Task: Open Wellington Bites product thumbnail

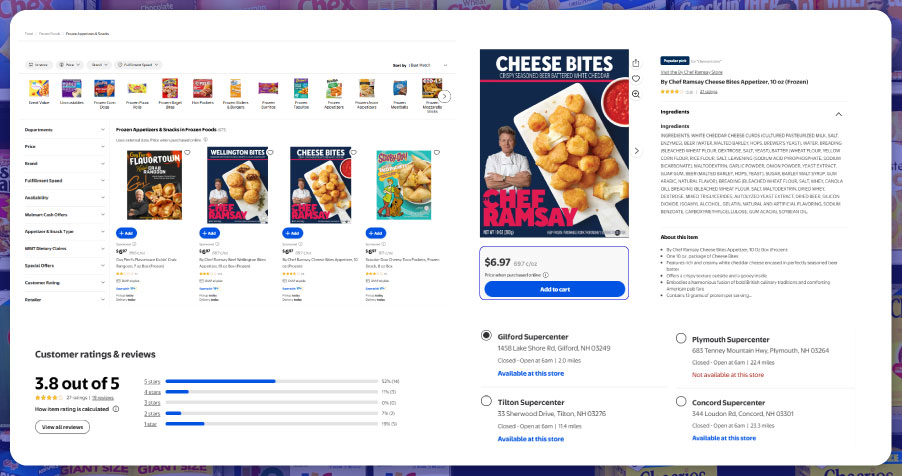Action: [x=237, y=185]
